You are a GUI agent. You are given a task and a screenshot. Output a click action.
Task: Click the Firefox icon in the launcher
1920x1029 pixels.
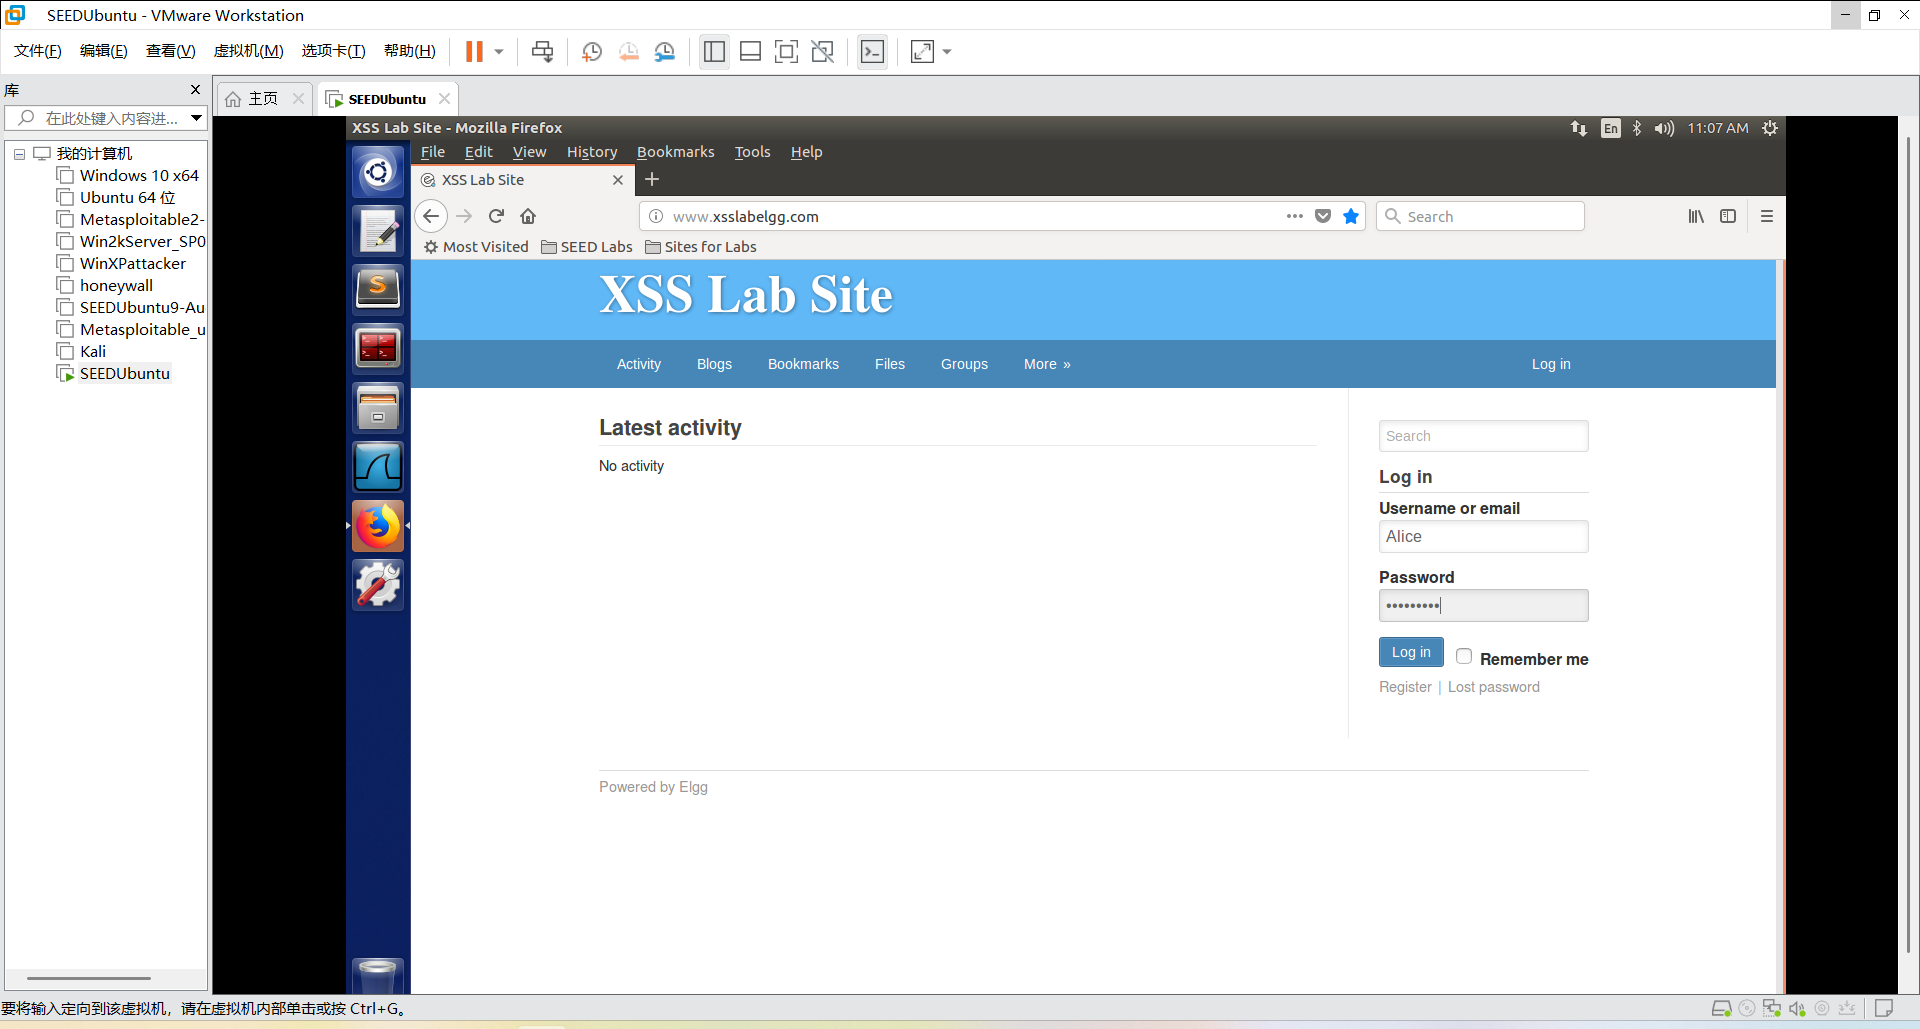tap(378, 526)
